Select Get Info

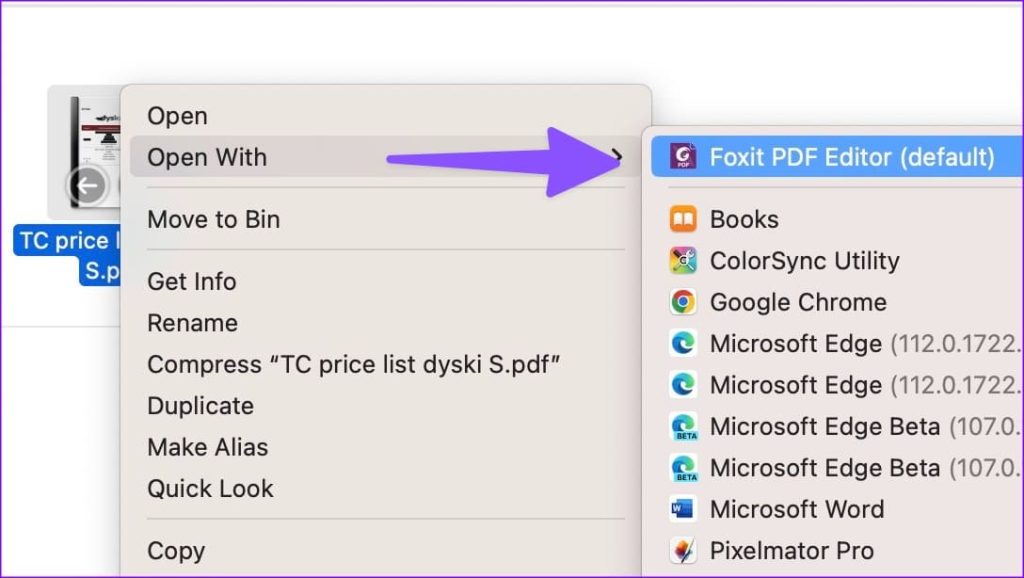pyautogui.click(x=191, y=281)
